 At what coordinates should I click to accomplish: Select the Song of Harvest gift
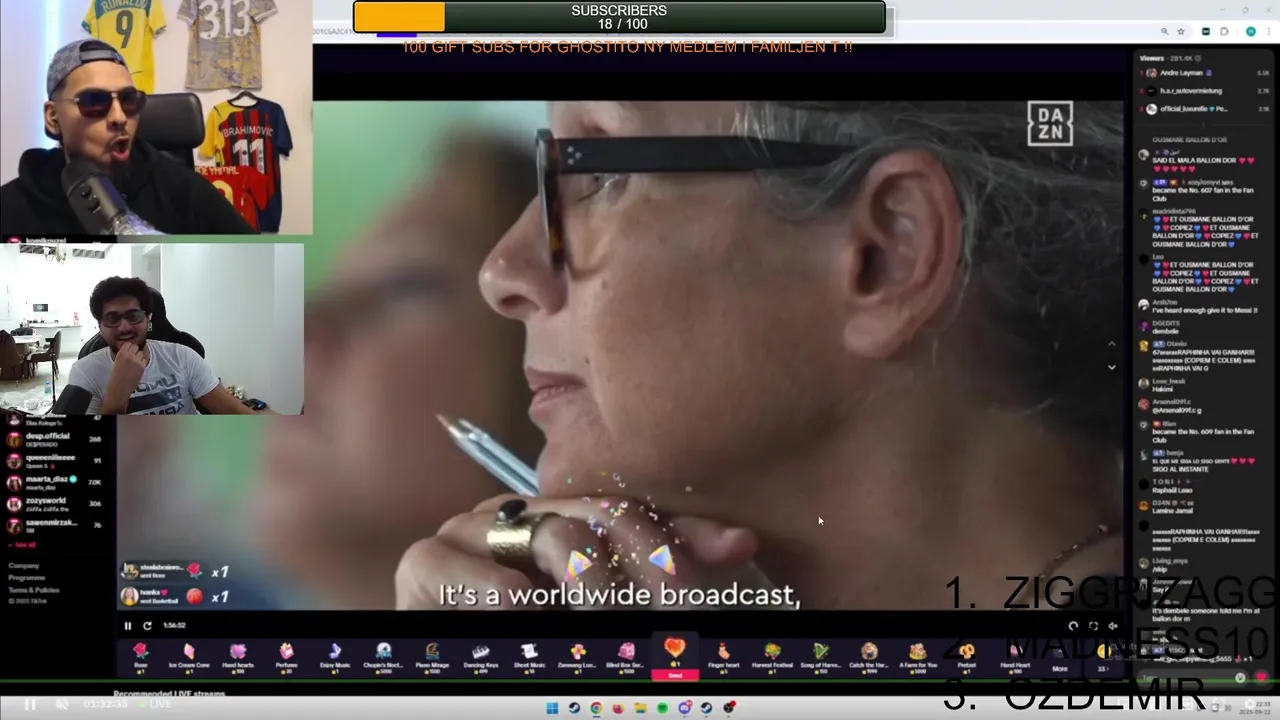point(821,656)
